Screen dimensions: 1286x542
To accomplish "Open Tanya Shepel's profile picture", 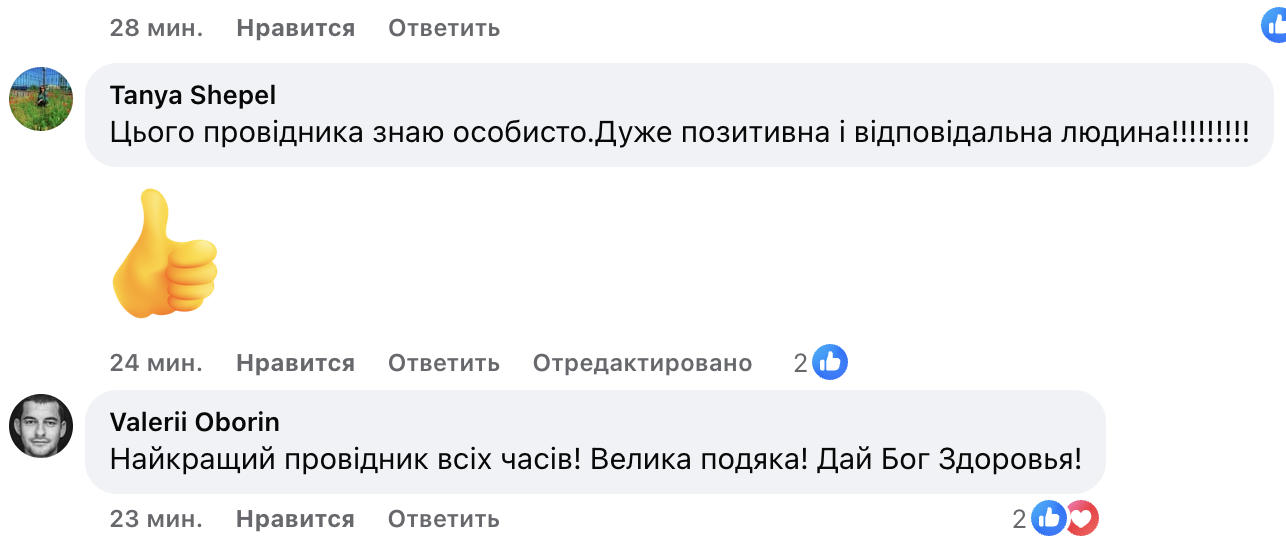I will 41,99.
